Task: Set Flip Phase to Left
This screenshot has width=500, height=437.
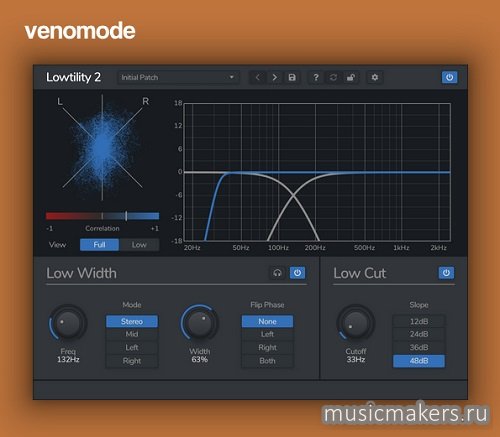Action: (x=267, y=334)
